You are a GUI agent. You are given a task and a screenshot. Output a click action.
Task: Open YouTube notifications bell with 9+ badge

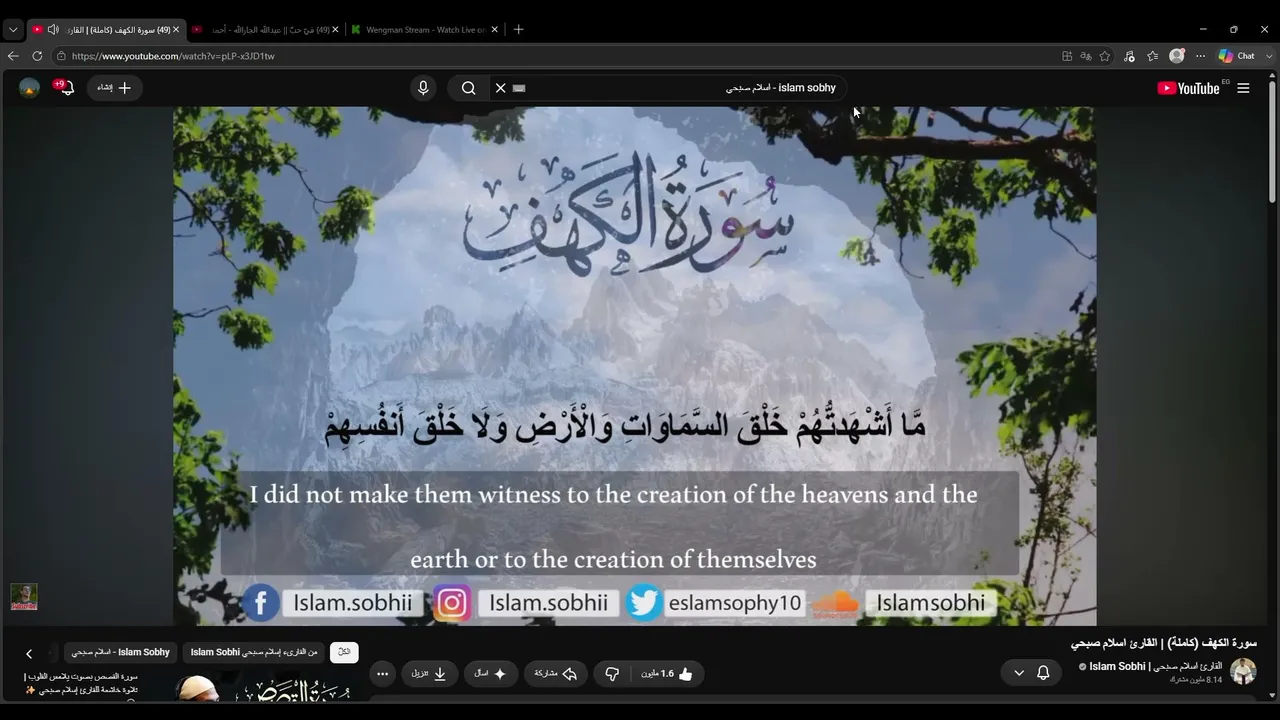click(x=66, y=88)
